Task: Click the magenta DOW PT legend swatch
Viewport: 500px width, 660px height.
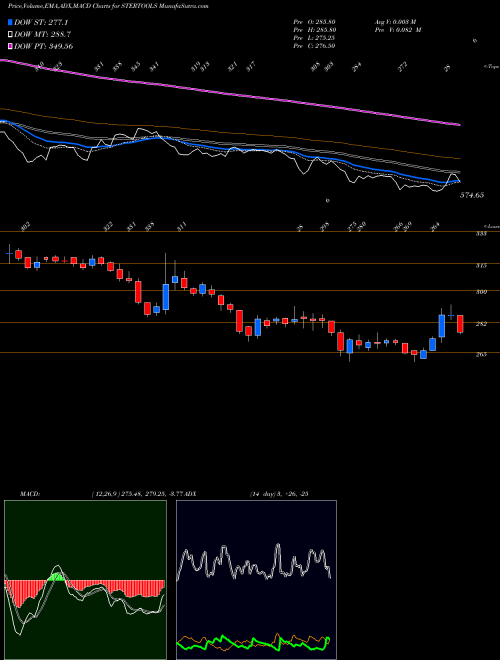Action: [x=11, y=46]
